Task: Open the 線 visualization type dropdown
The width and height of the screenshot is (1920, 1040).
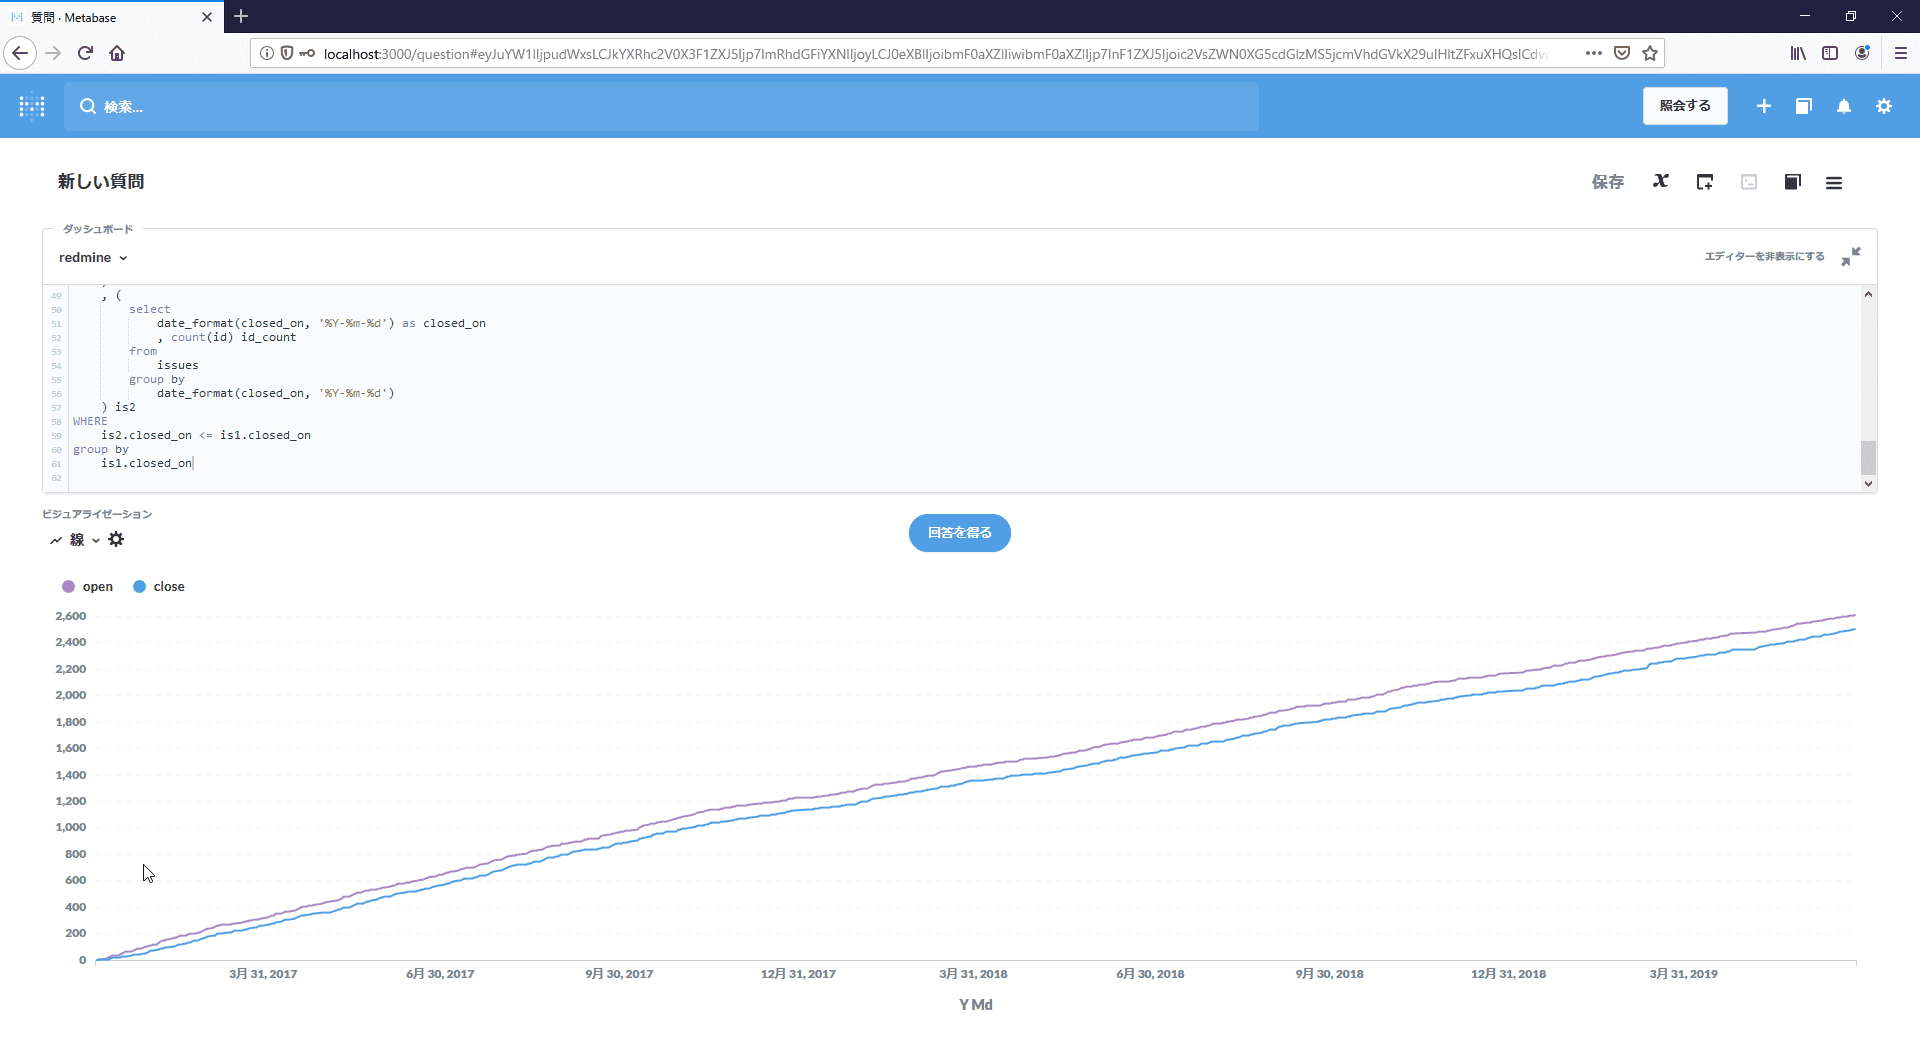Action: 75,540
